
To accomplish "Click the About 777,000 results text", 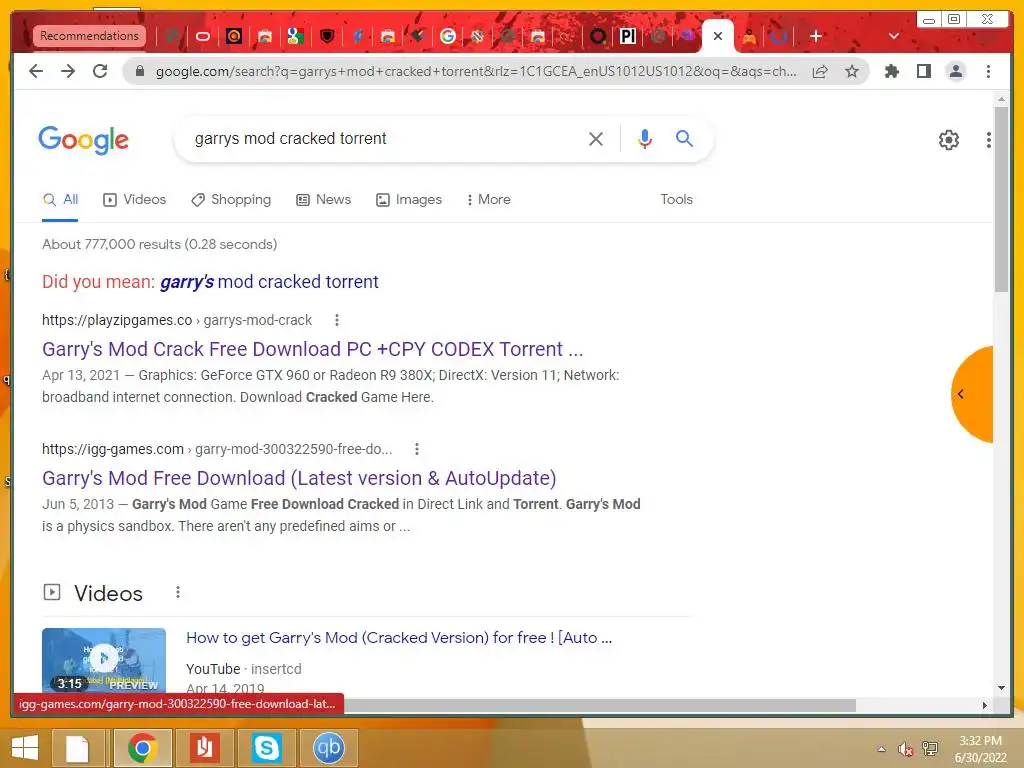I will (x=159, y=244).
